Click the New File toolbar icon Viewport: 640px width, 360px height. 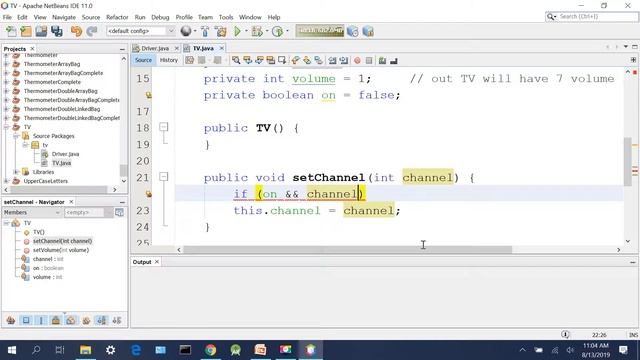pyautogui.click(x=11, y=31)
